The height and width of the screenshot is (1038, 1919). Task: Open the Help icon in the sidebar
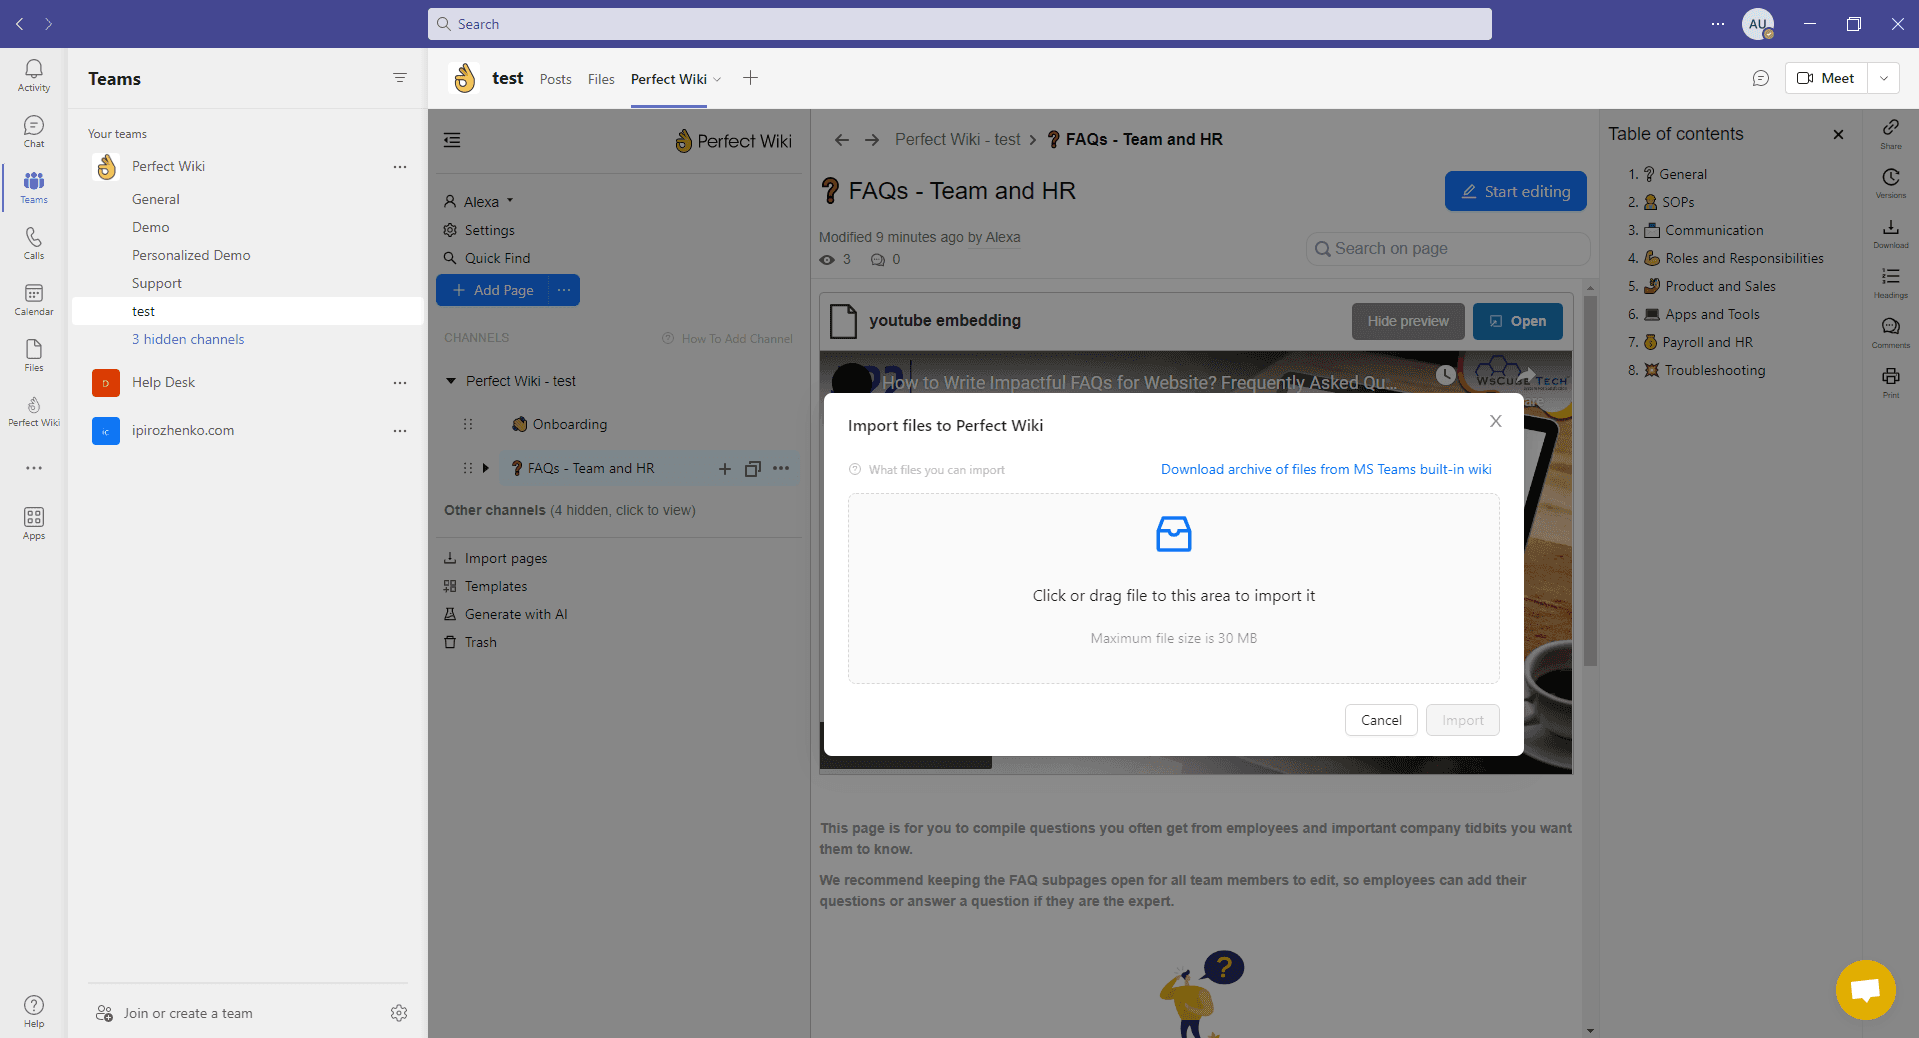click(x=34, y=1011)
